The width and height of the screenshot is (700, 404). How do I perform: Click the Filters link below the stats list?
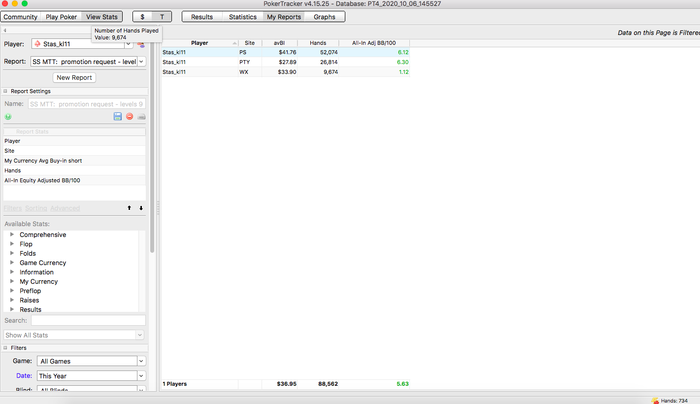[x=13, y=208]
